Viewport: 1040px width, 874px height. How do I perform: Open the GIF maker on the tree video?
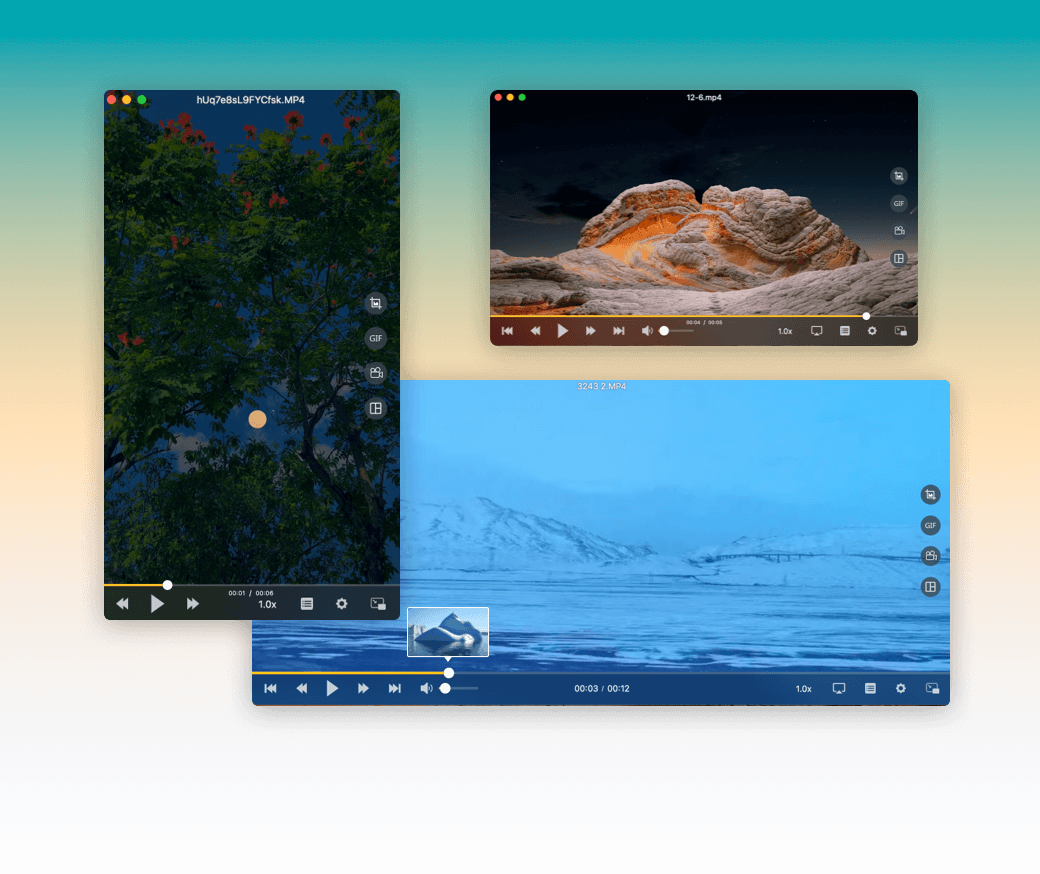(x=375, y=338)
